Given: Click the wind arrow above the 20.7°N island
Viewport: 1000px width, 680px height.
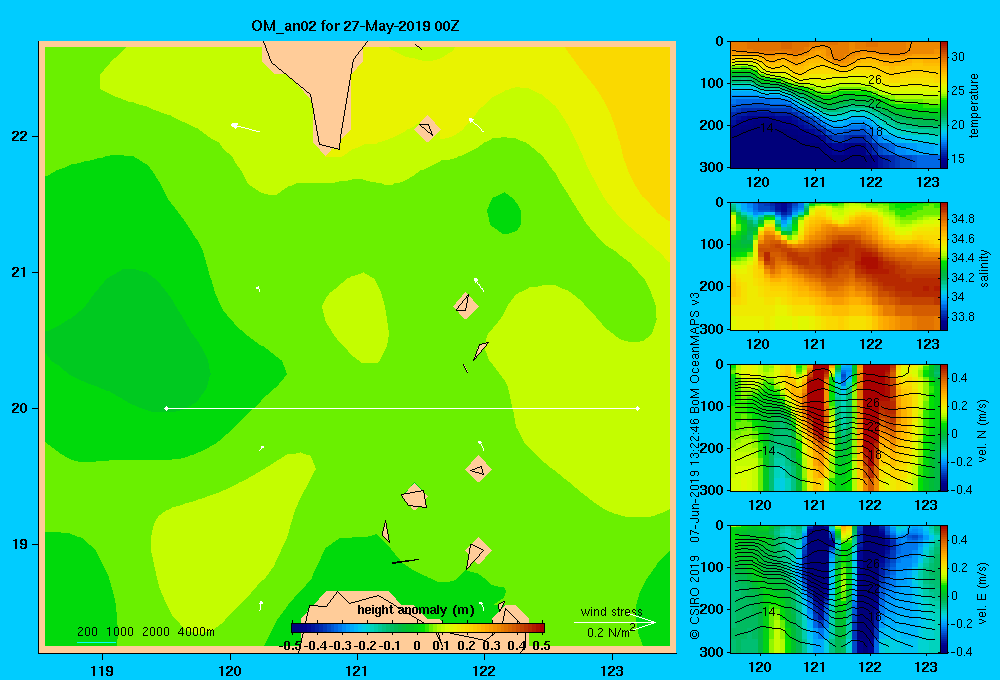Looking at the screenshot, I should (478, 285).
